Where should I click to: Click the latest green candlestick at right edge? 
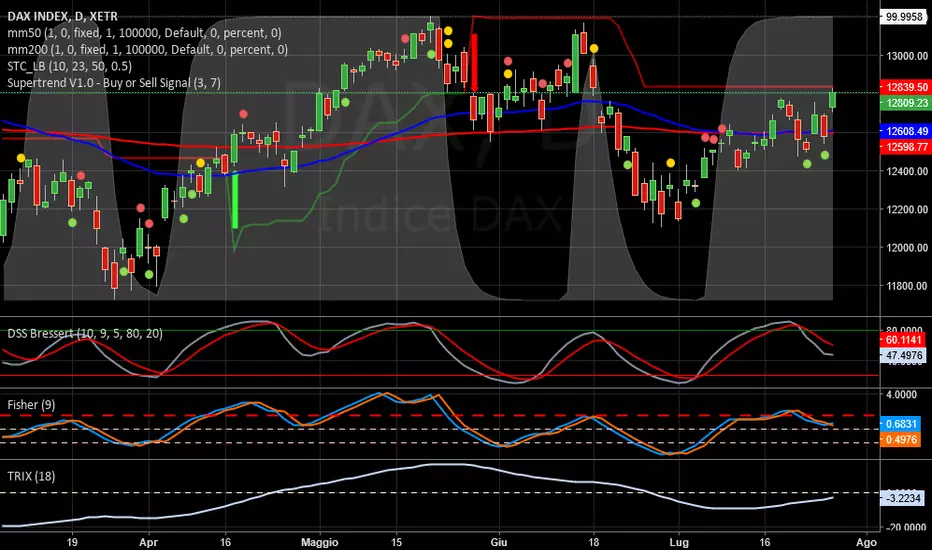pos(833,99)
